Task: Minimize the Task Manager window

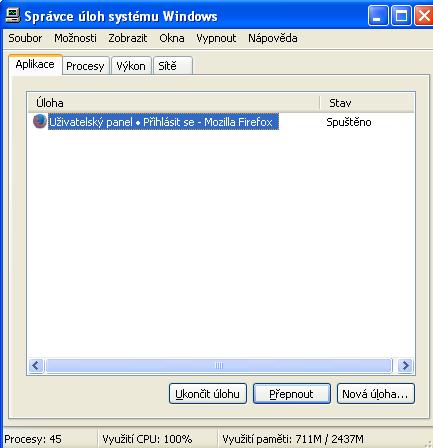Action: coord(378,16)
